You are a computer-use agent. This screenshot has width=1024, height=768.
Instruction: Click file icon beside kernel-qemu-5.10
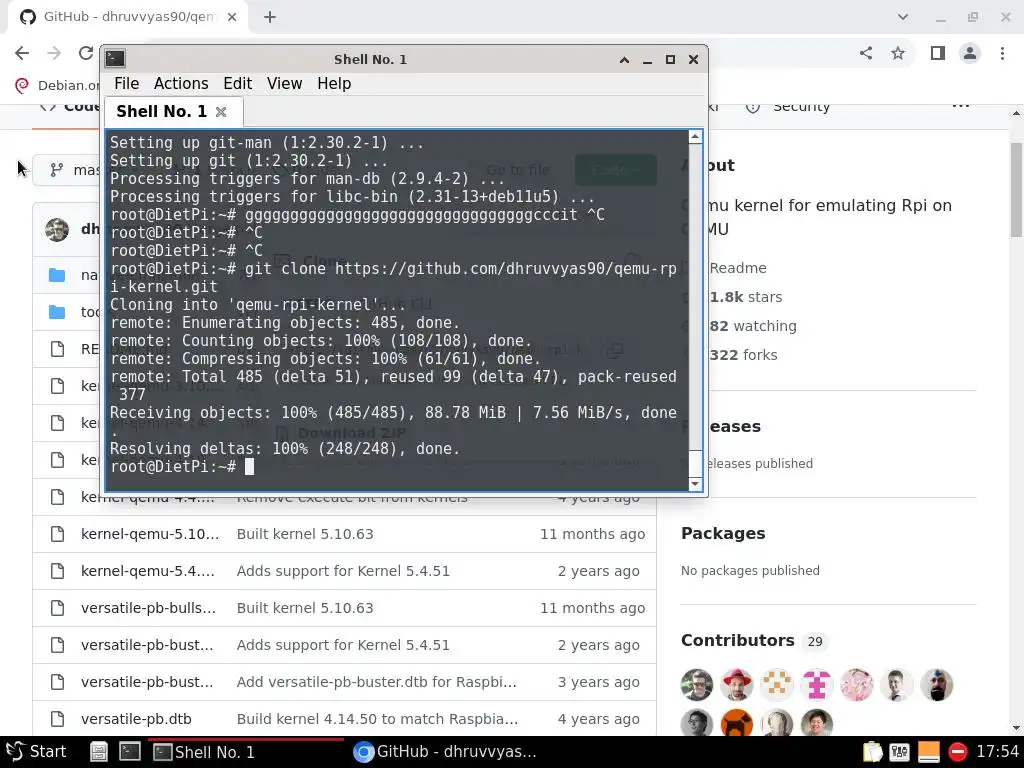[x=57, y=534]
